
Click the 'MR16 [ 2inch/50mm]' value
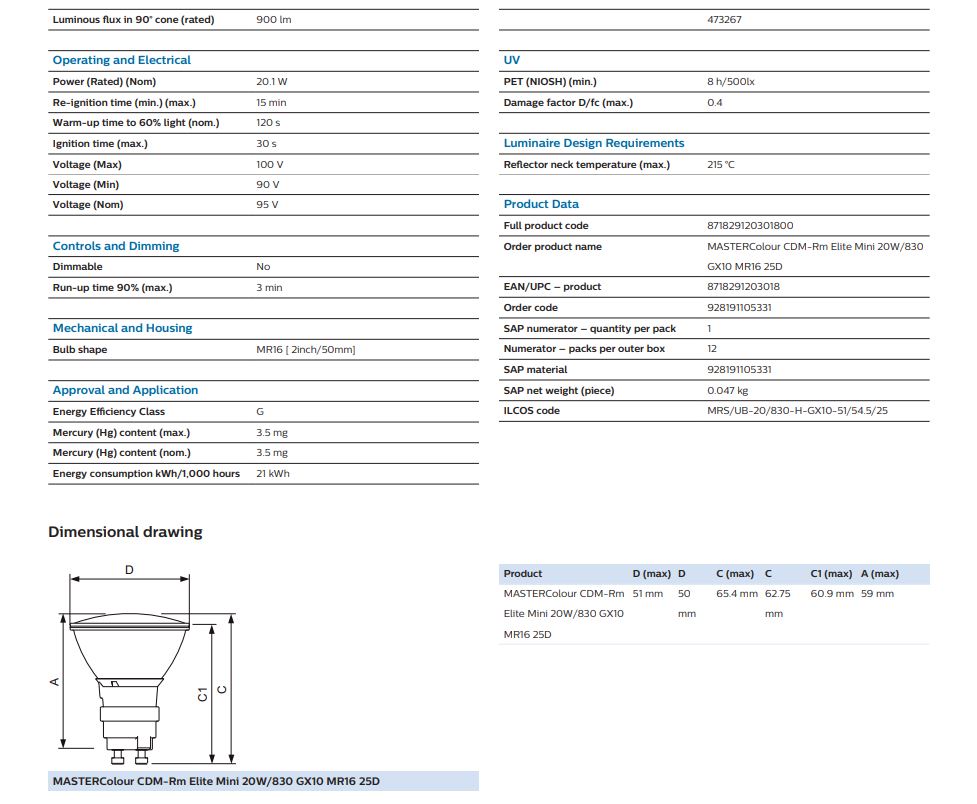[306, 350]
